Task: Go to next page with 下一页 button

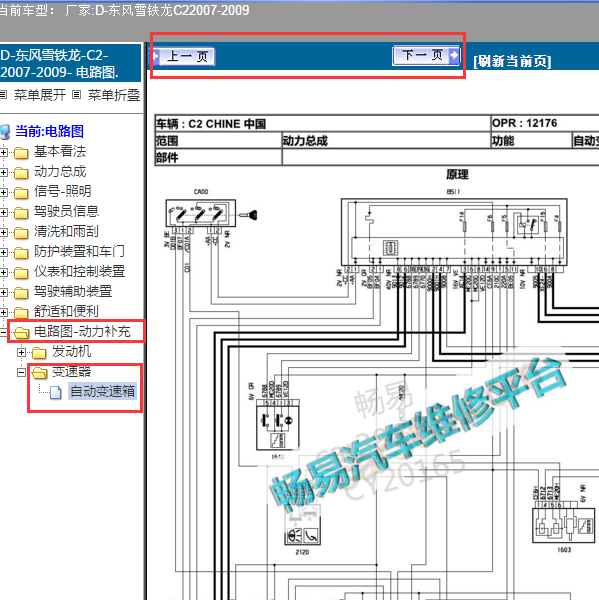Action: tap(426, 55)
